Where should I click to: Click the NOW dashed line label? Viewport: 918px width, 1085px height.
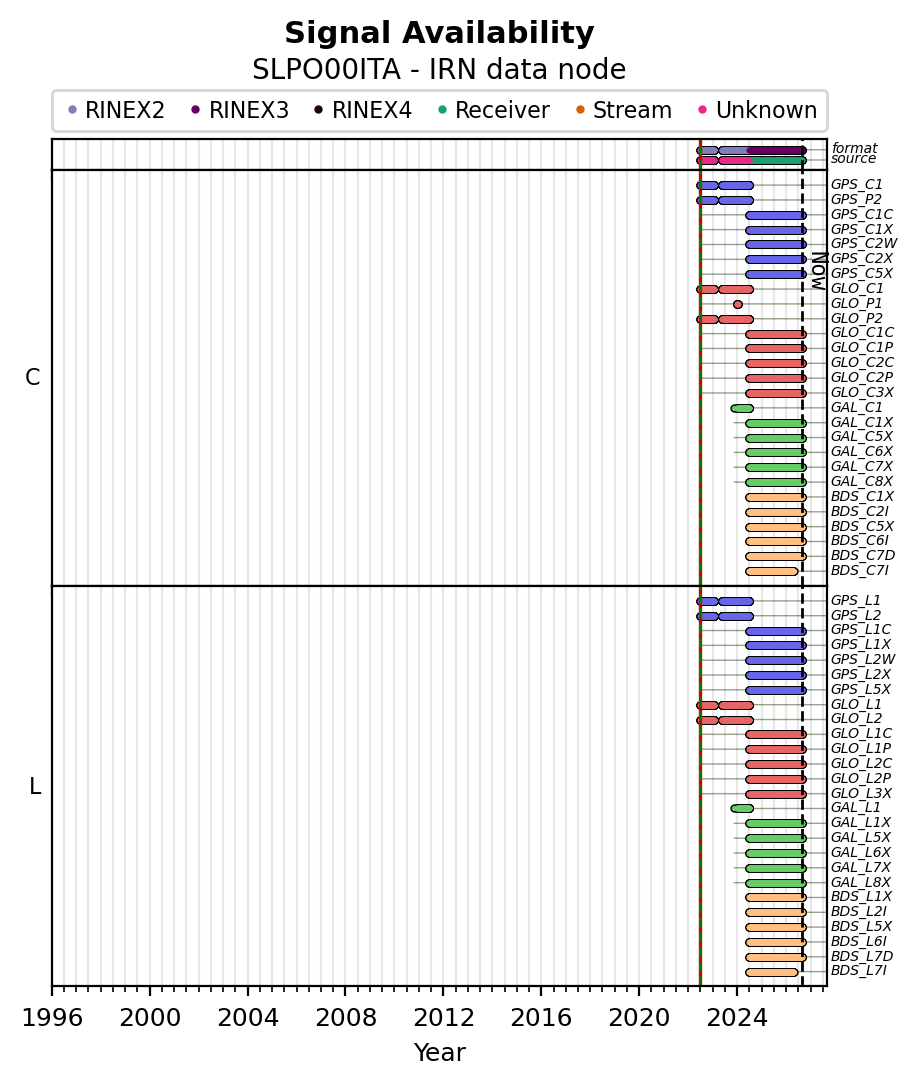coord(819,271)
